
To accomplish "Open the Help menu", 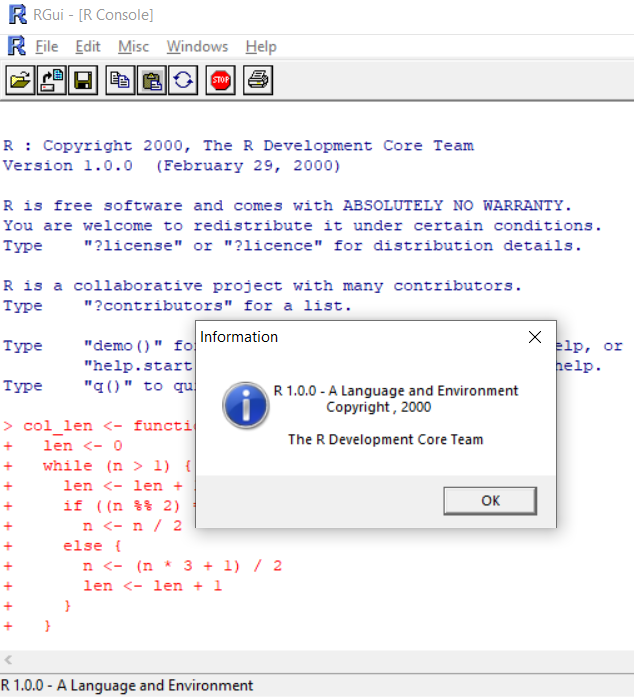I will 261,46.
